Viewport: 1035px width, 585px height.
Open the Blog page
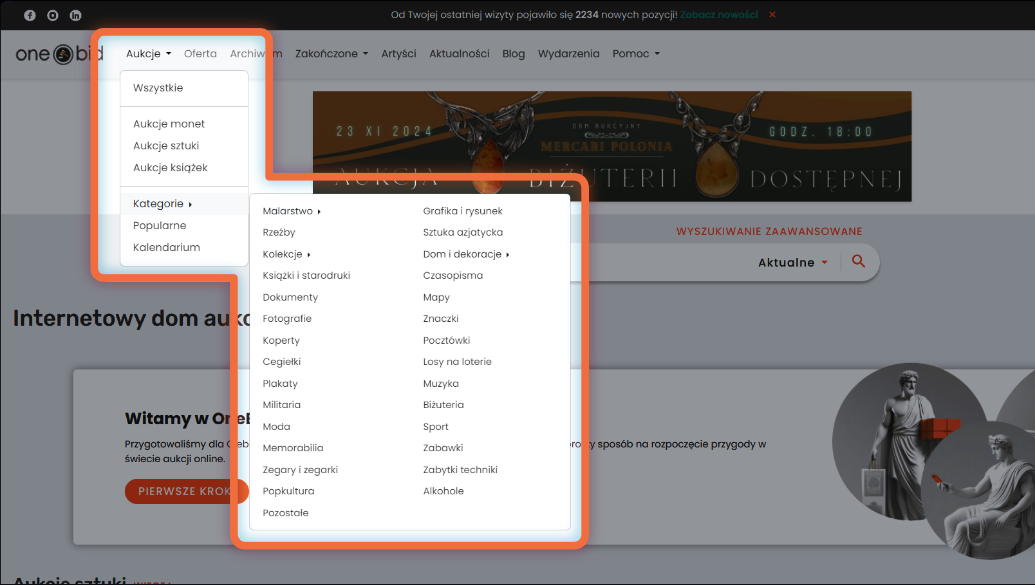point(514,53)
